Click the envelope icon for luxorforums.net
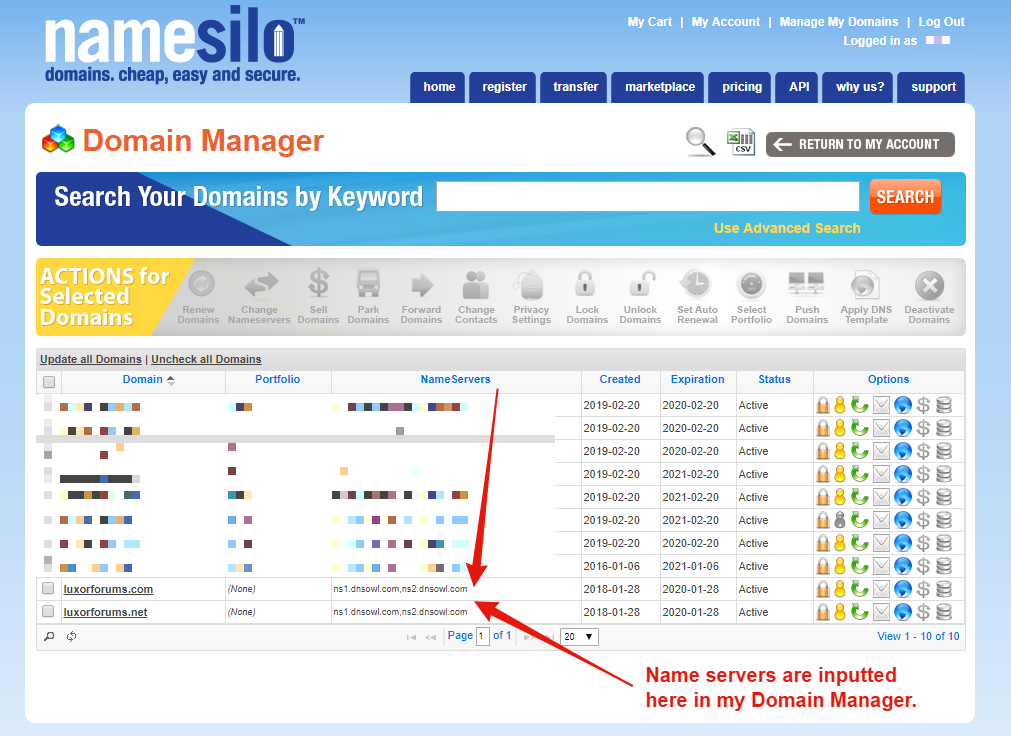This screenshot has width=1011, height=736. pyautogui.click(x=881, y=612)
